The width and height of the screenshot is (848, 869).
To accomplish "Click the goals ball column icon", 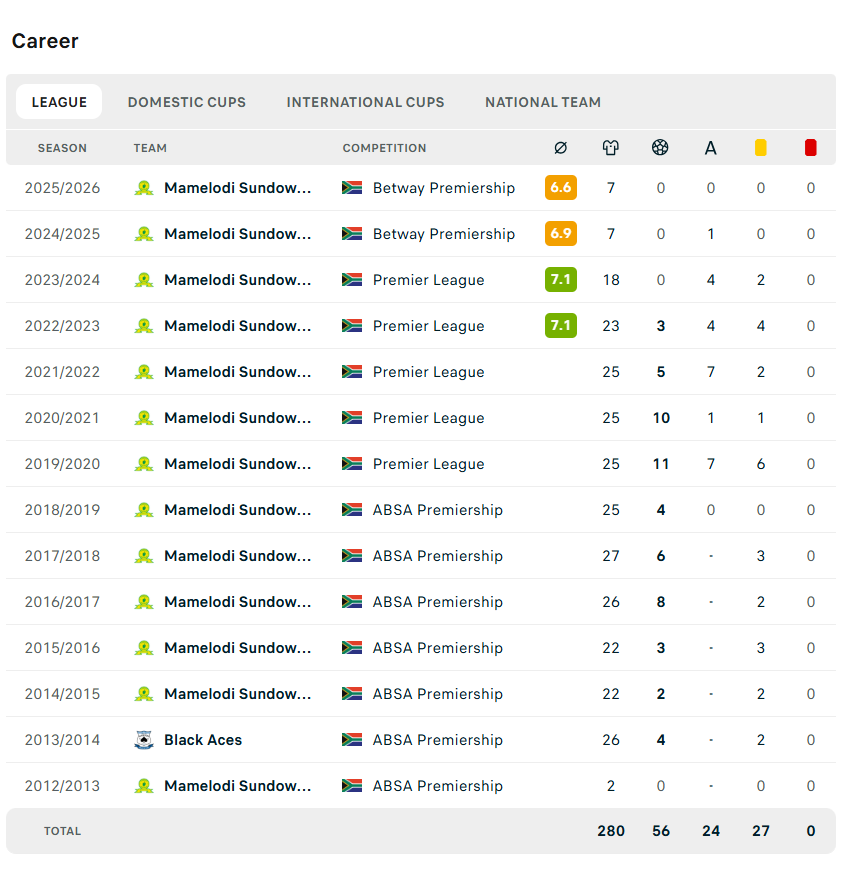I will pyautogui.click(x=660, y=147).
